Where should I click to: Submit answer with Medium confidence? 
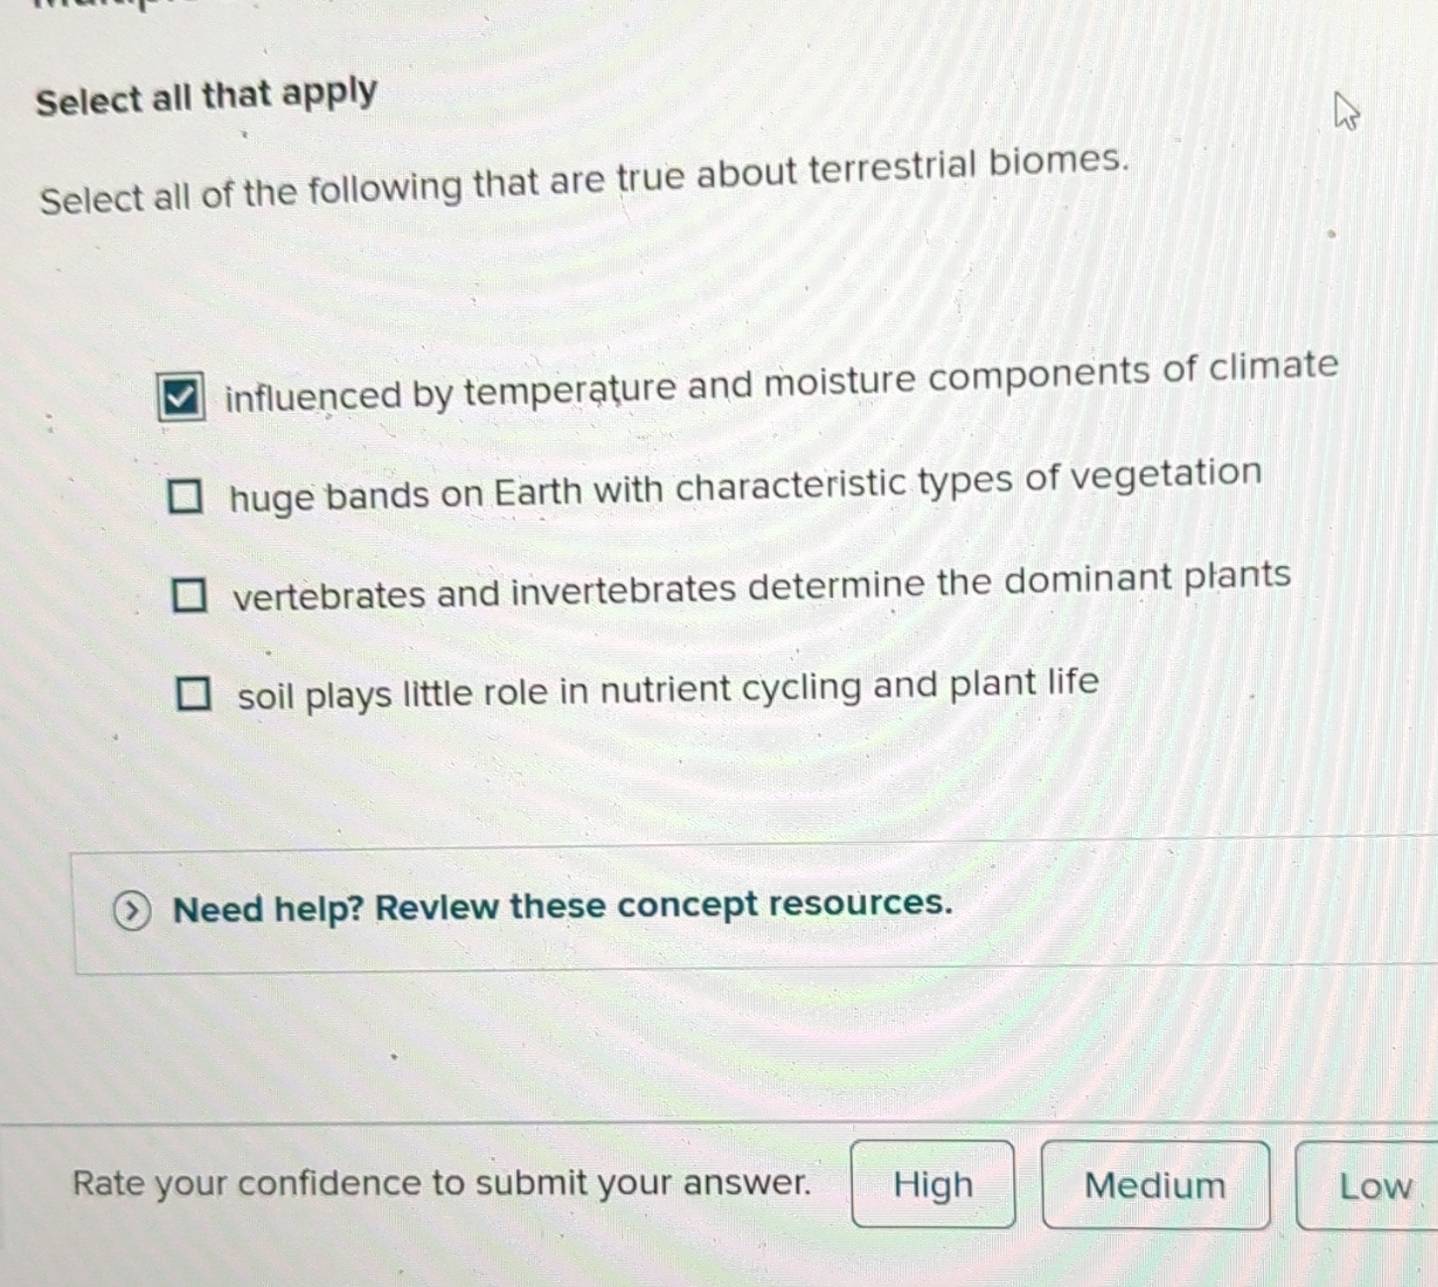pyautogui.click(x=1155, y=1185)
